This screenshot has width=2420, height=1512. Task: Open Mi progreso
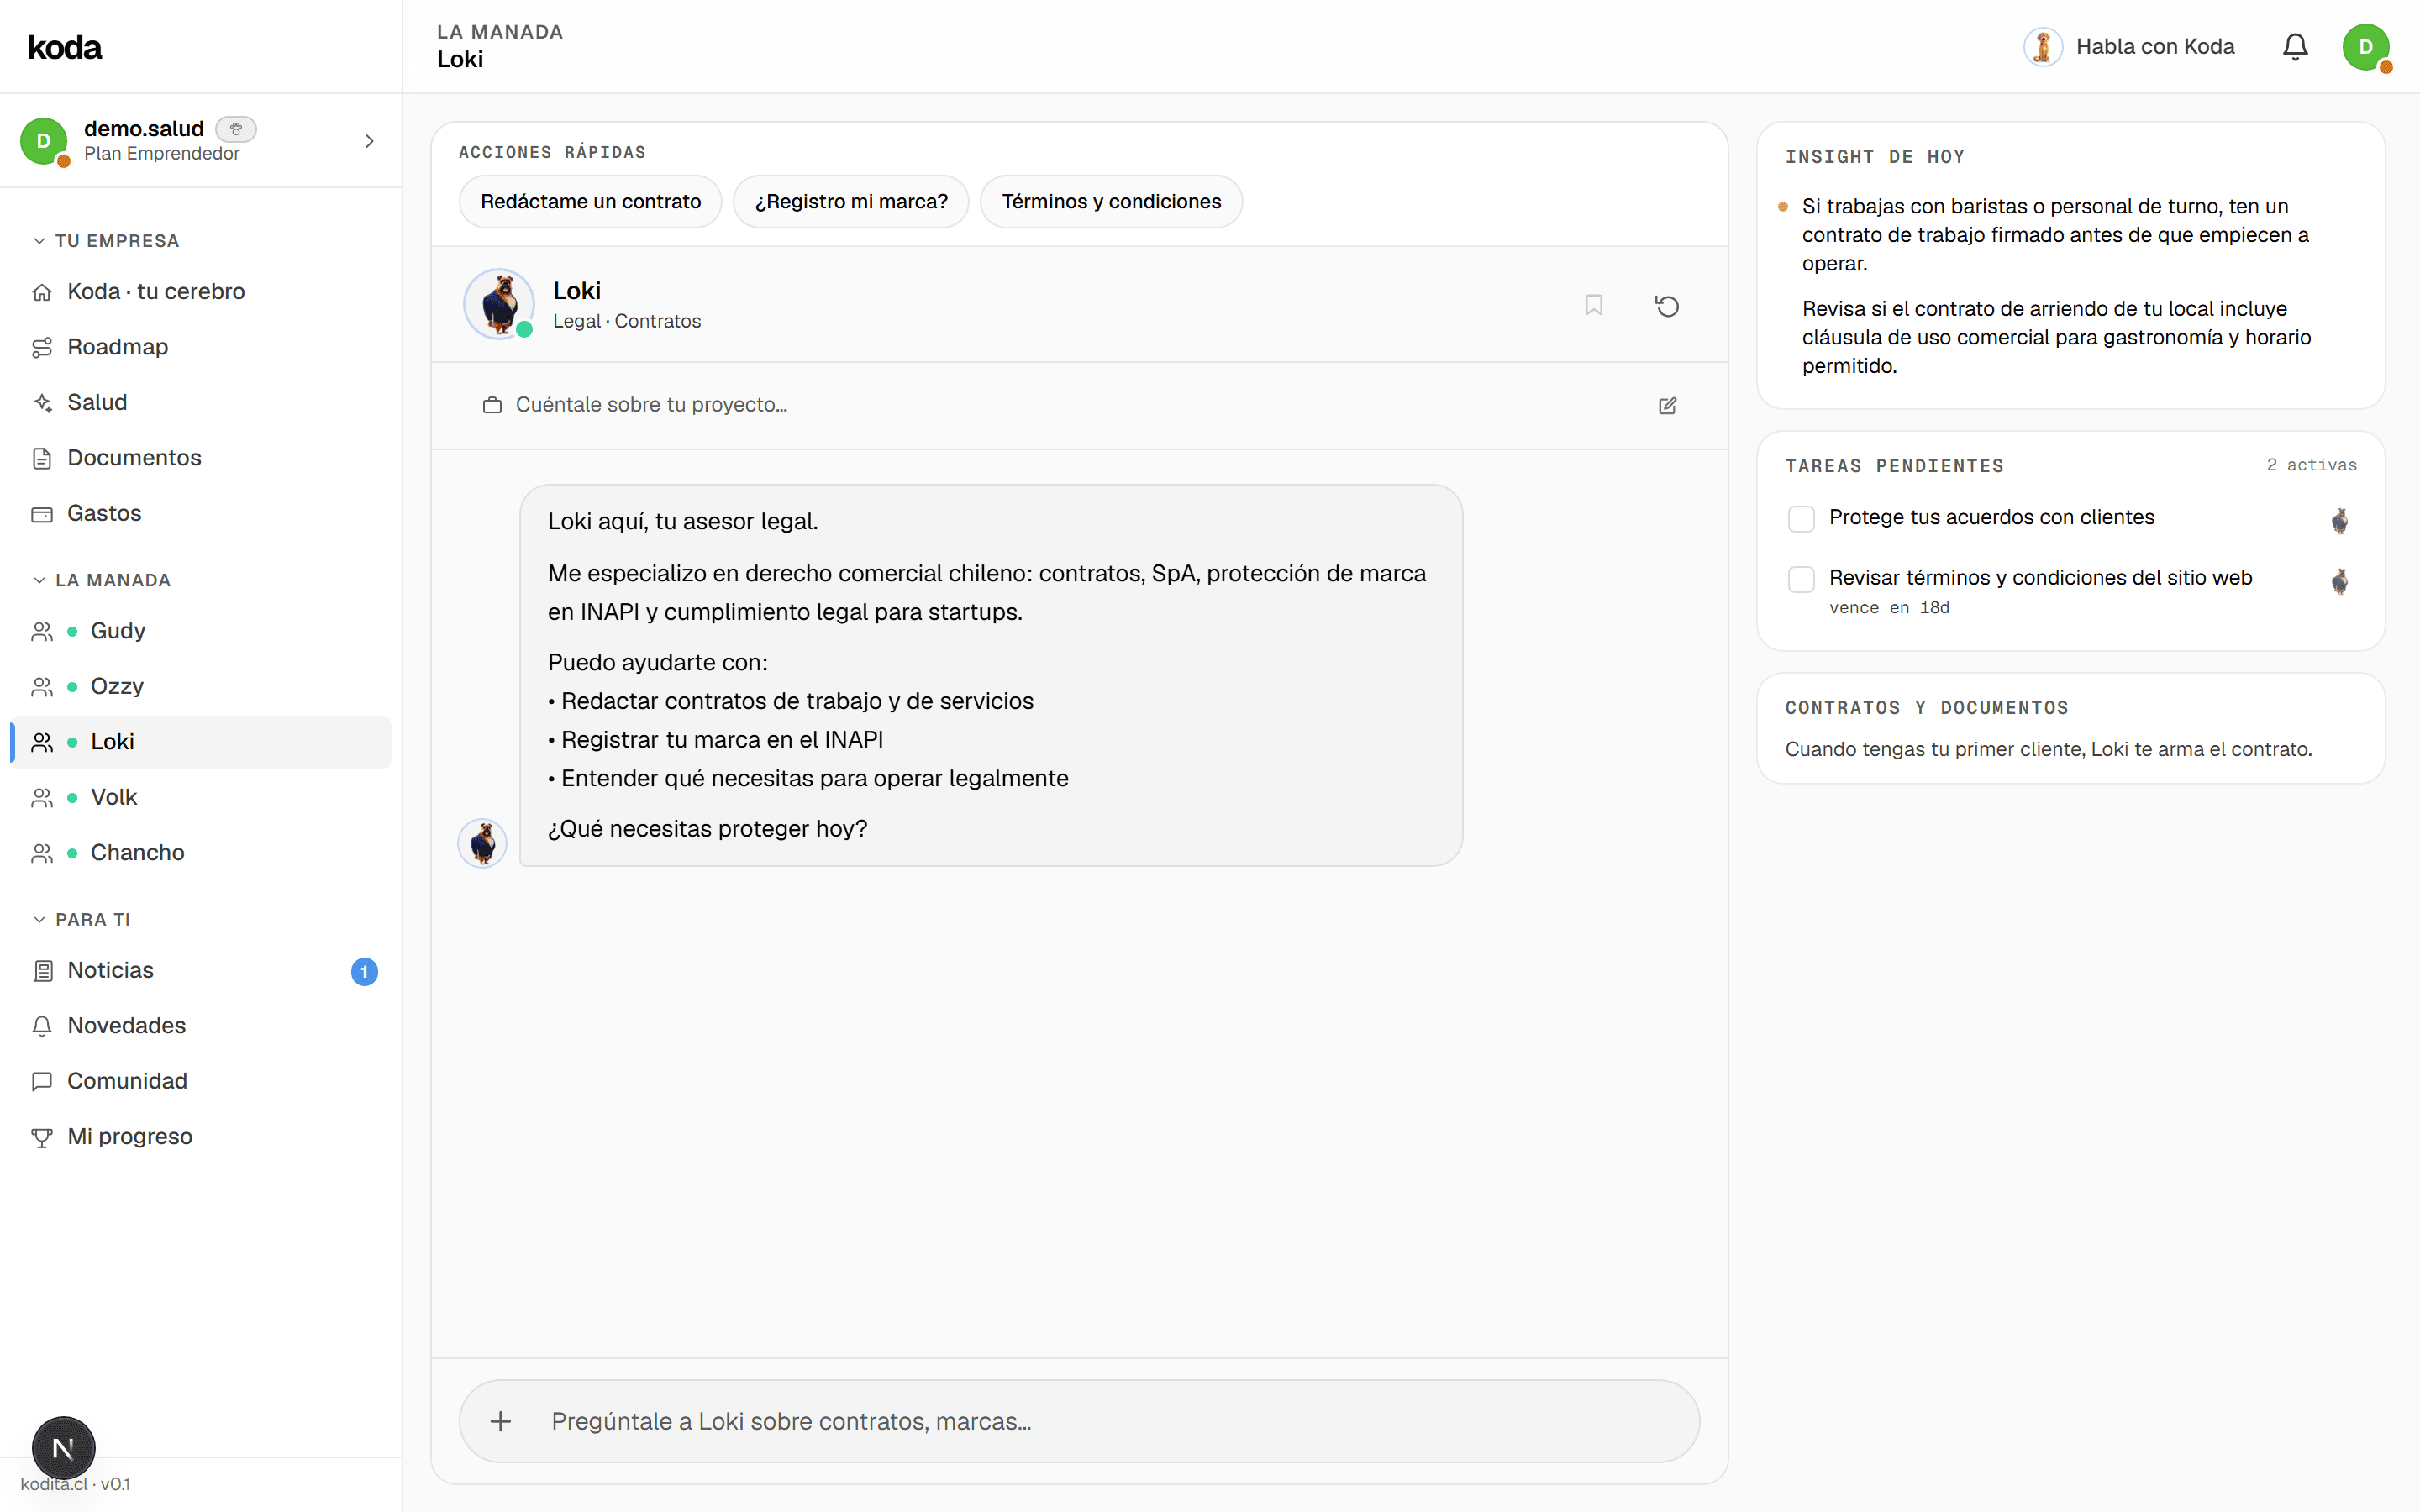pos(200,1137)
